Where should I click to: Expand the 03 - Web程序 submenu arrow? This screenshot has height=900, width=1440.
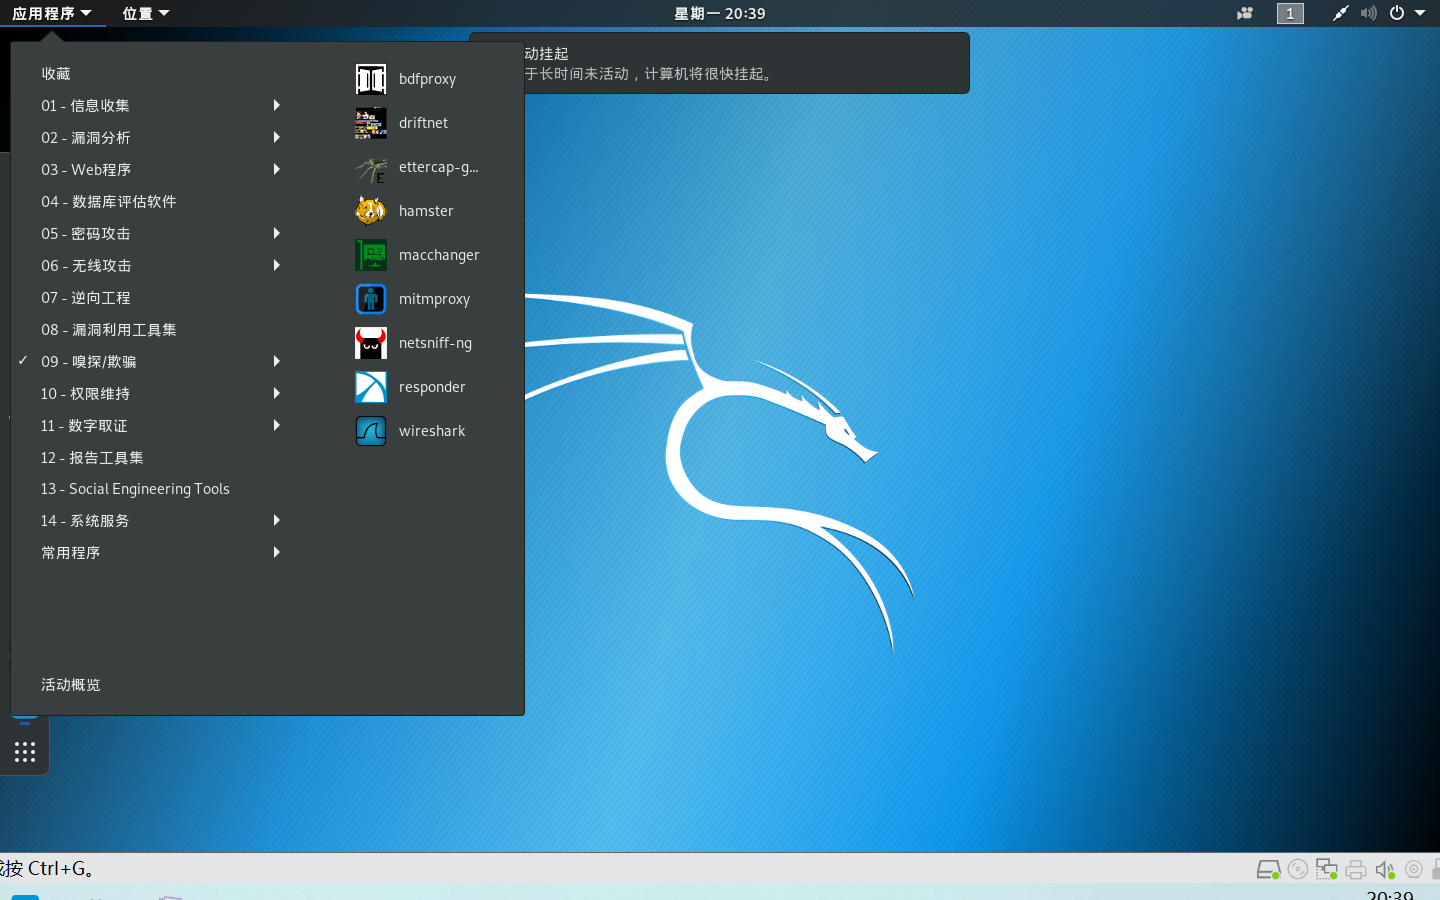pyautogui.click(x=277, y=169)
